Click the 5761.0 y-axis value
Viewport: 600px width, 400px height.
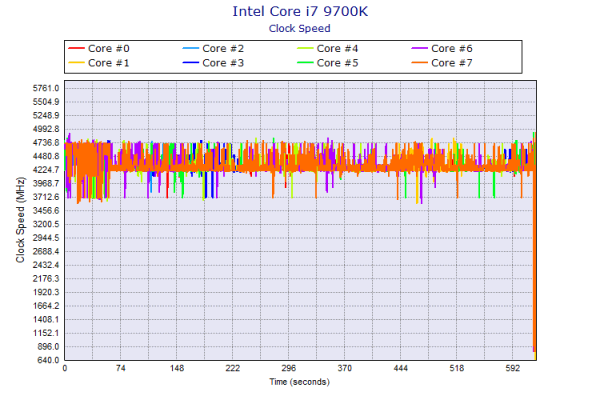(x=46, y=88)
